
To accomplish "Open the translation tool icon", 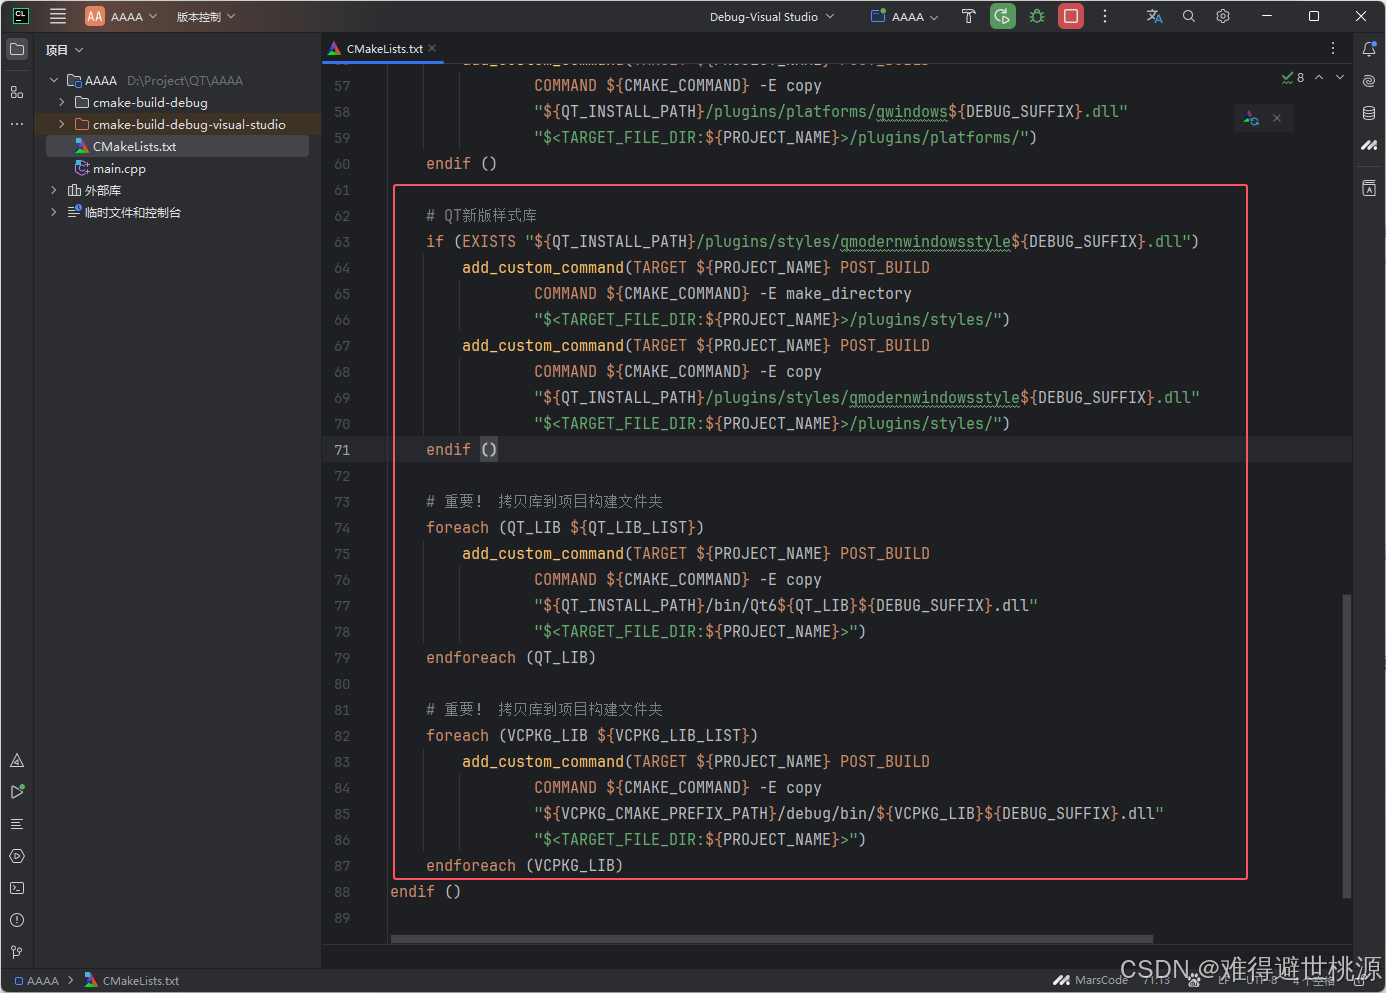I will pyautogui.click(x=1155, y=16).
